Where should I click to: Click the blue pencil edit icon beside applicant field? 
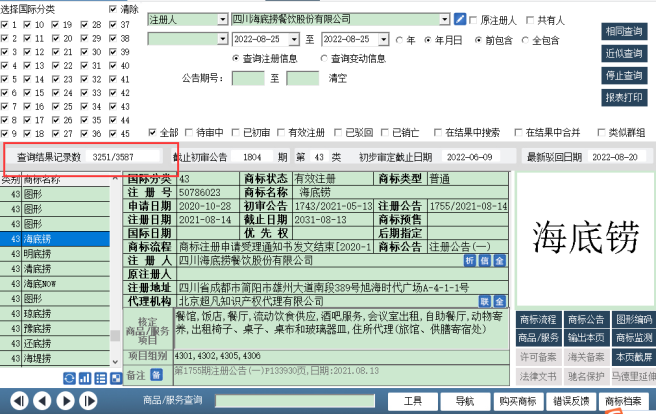click(460, 19)
